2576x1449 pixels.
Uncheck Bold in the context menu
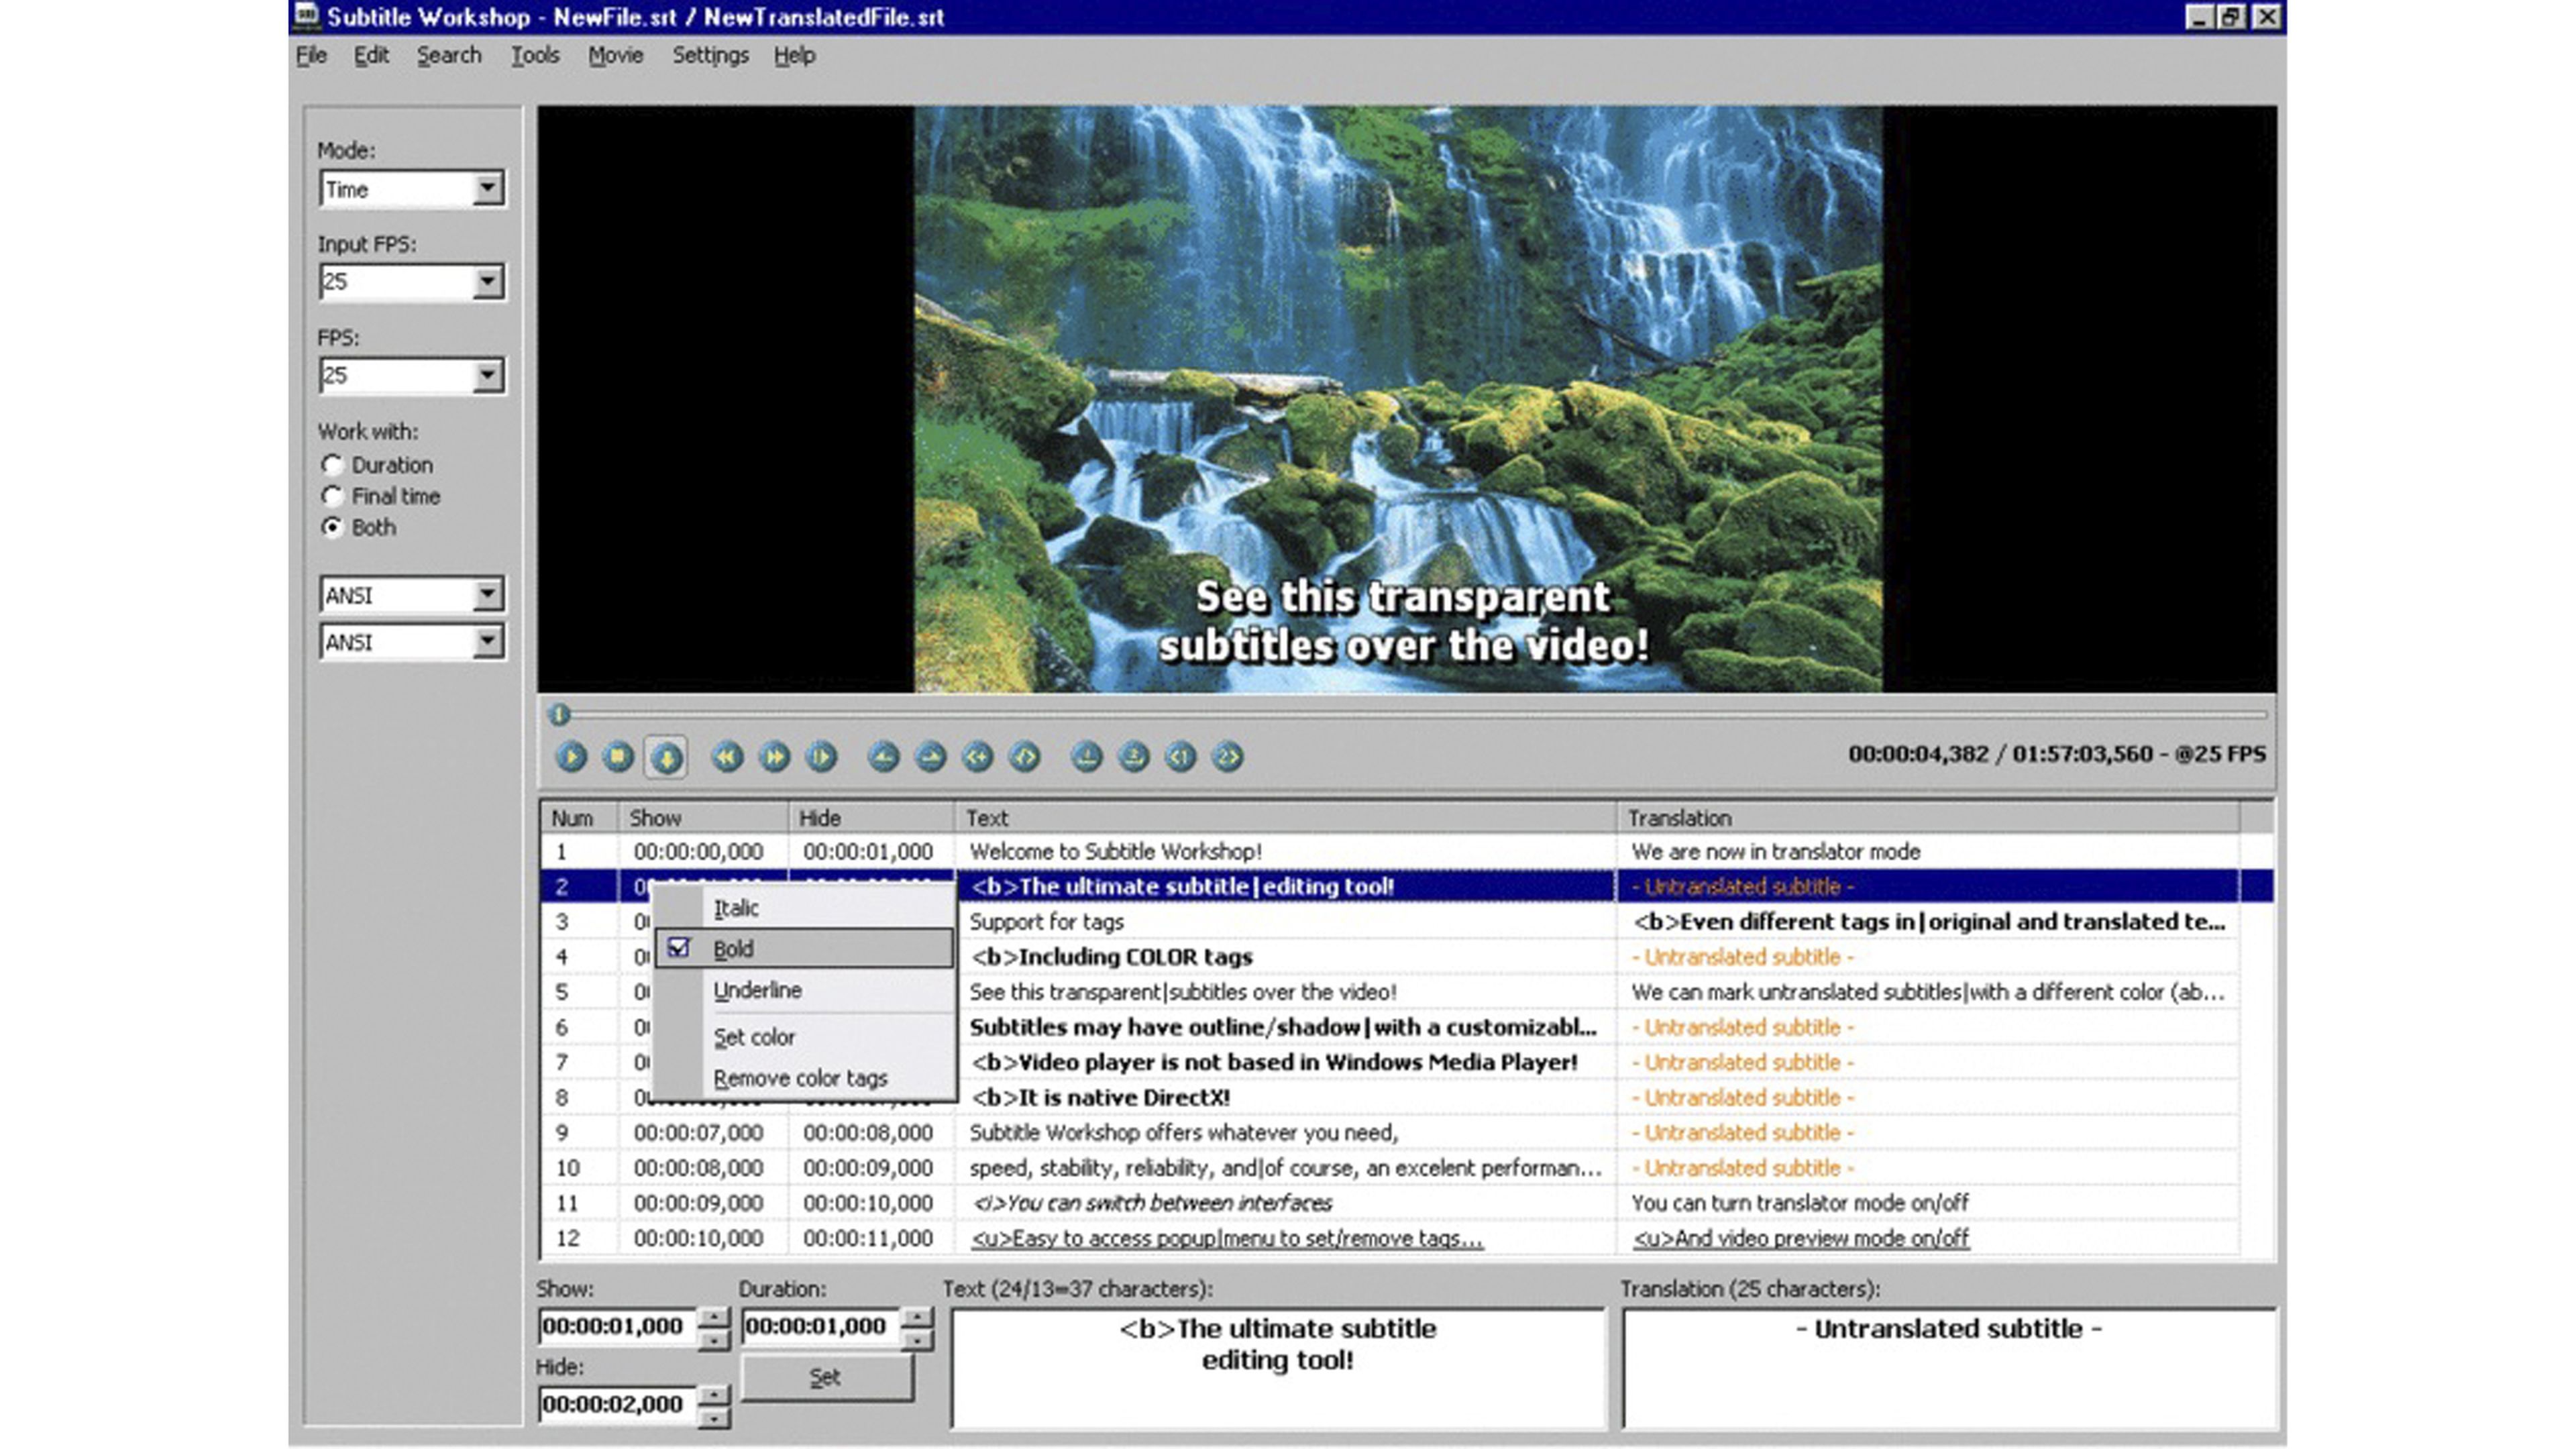pos(804,948)
